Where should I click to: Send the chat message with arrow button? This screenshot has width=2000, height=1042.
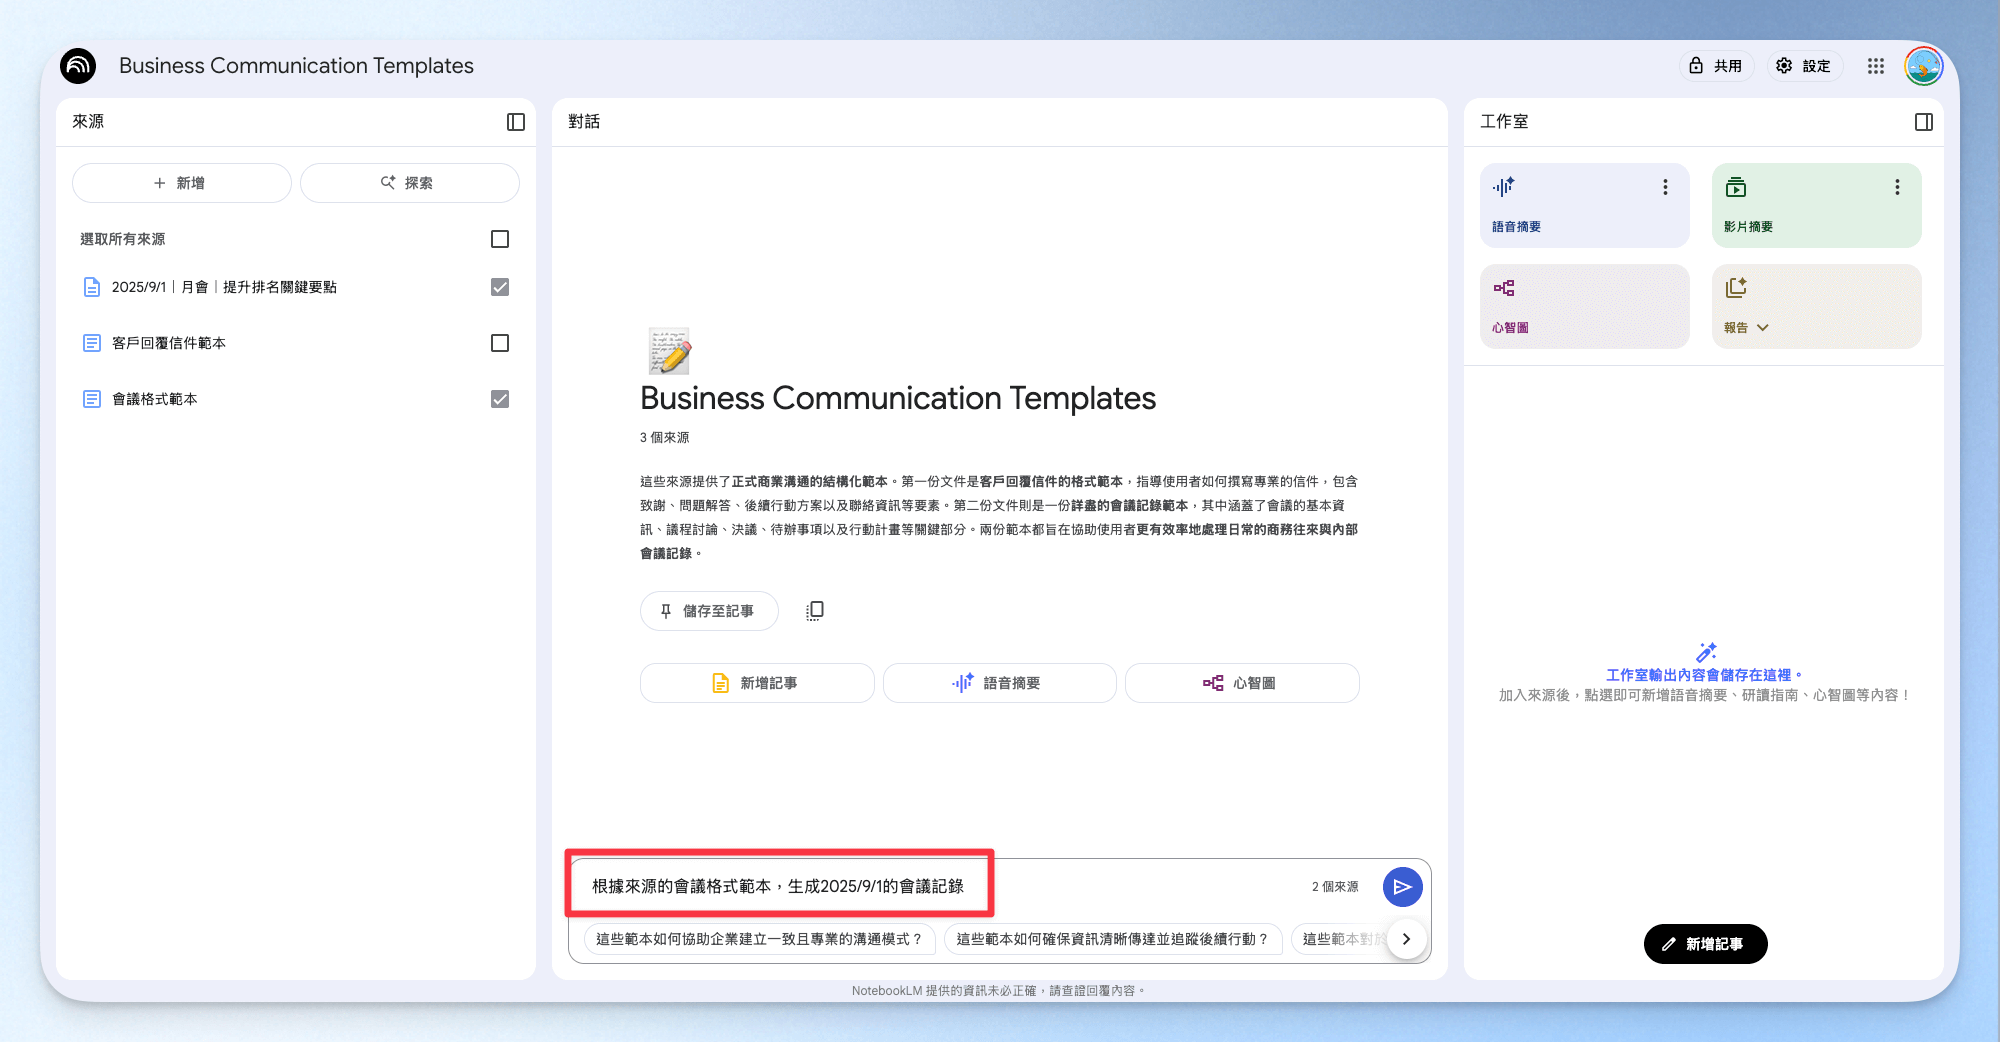(1403, 887)
